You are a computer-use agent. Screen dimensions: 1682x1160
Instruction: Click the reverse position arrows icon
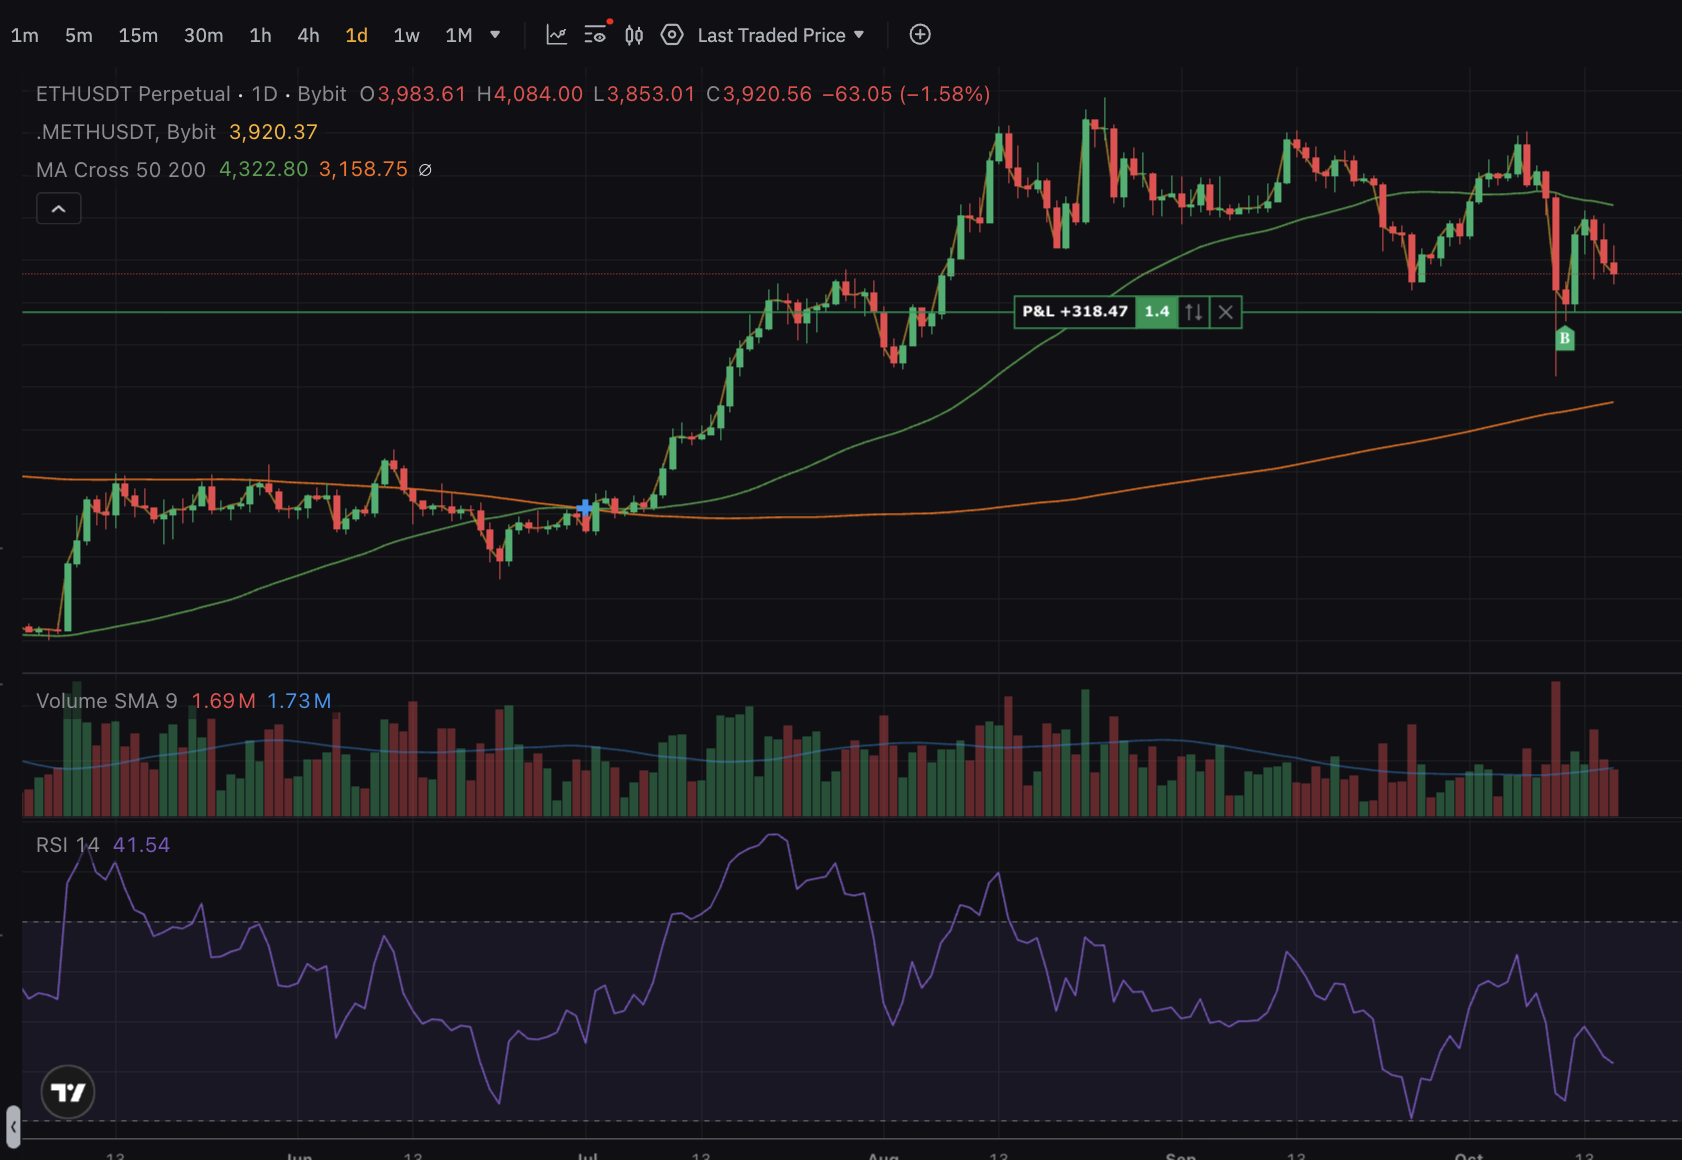click(1194, 312)
